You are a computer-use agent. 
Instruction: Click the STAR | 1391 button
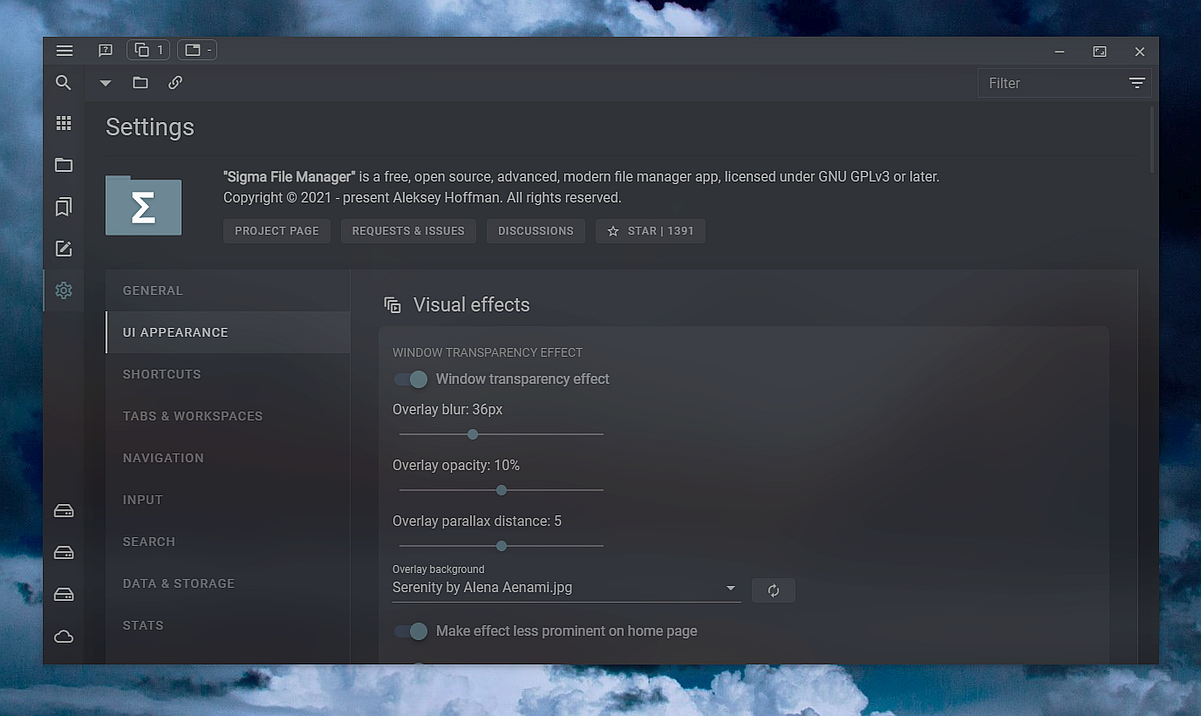[x=651, y=231]
